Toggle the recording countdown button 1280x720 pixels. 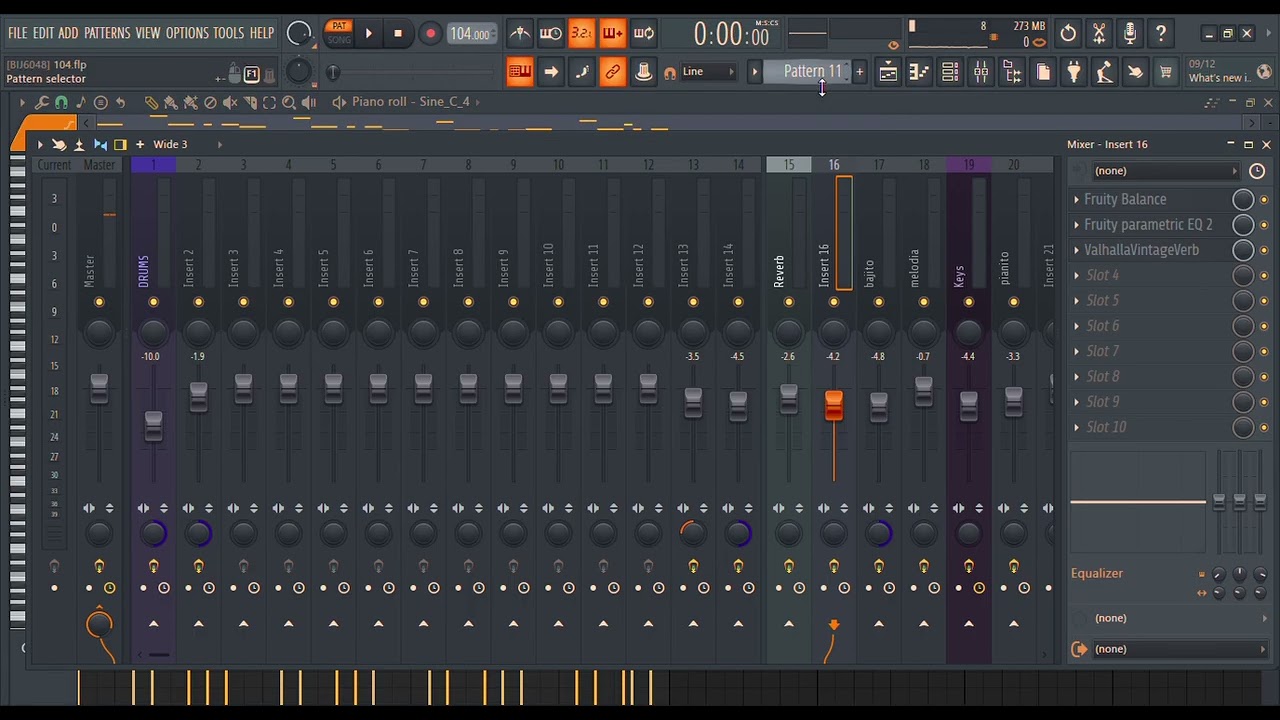(x=581, y=34)
